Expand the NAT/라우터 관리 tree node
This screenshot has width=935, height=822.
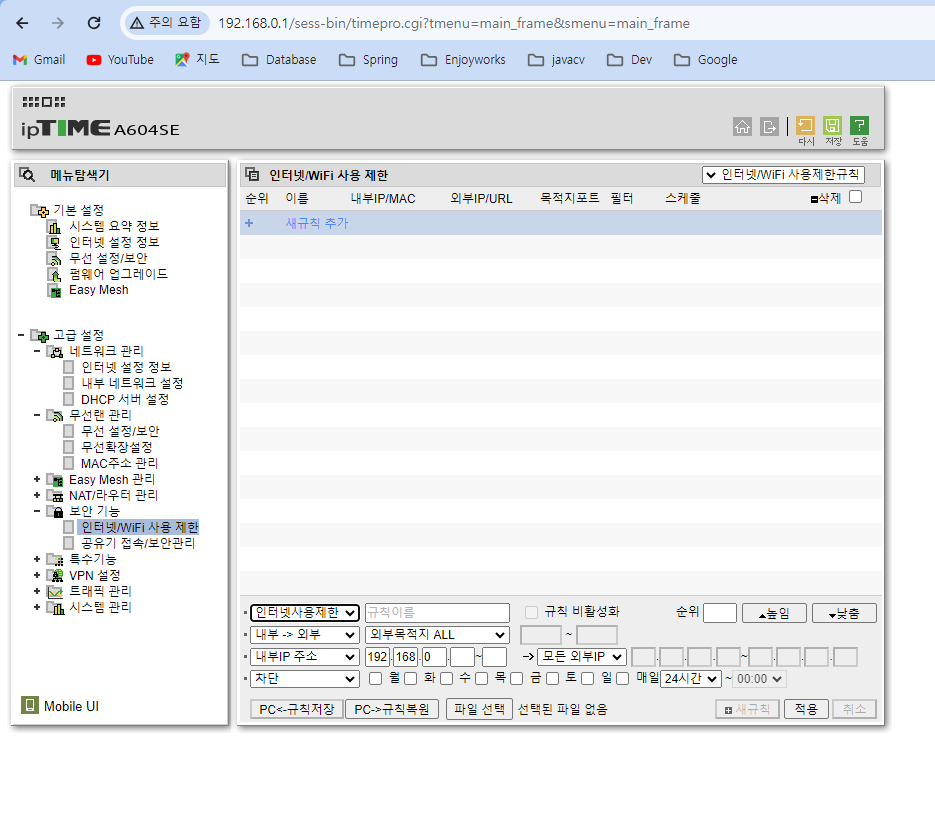37,495
